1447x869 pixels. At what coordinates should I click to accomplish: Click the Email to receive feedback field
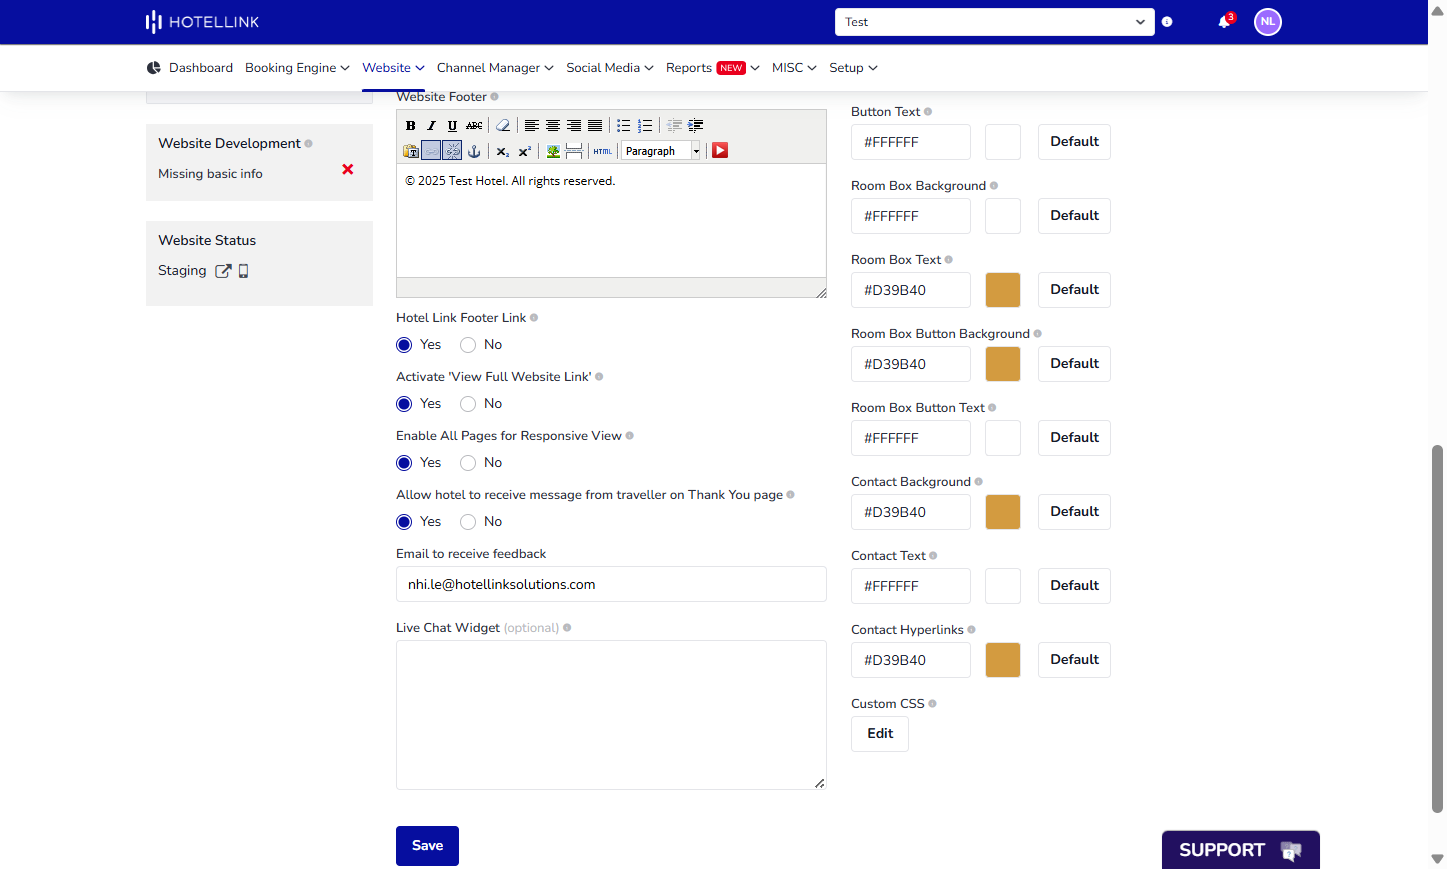(x=611, y=585)
